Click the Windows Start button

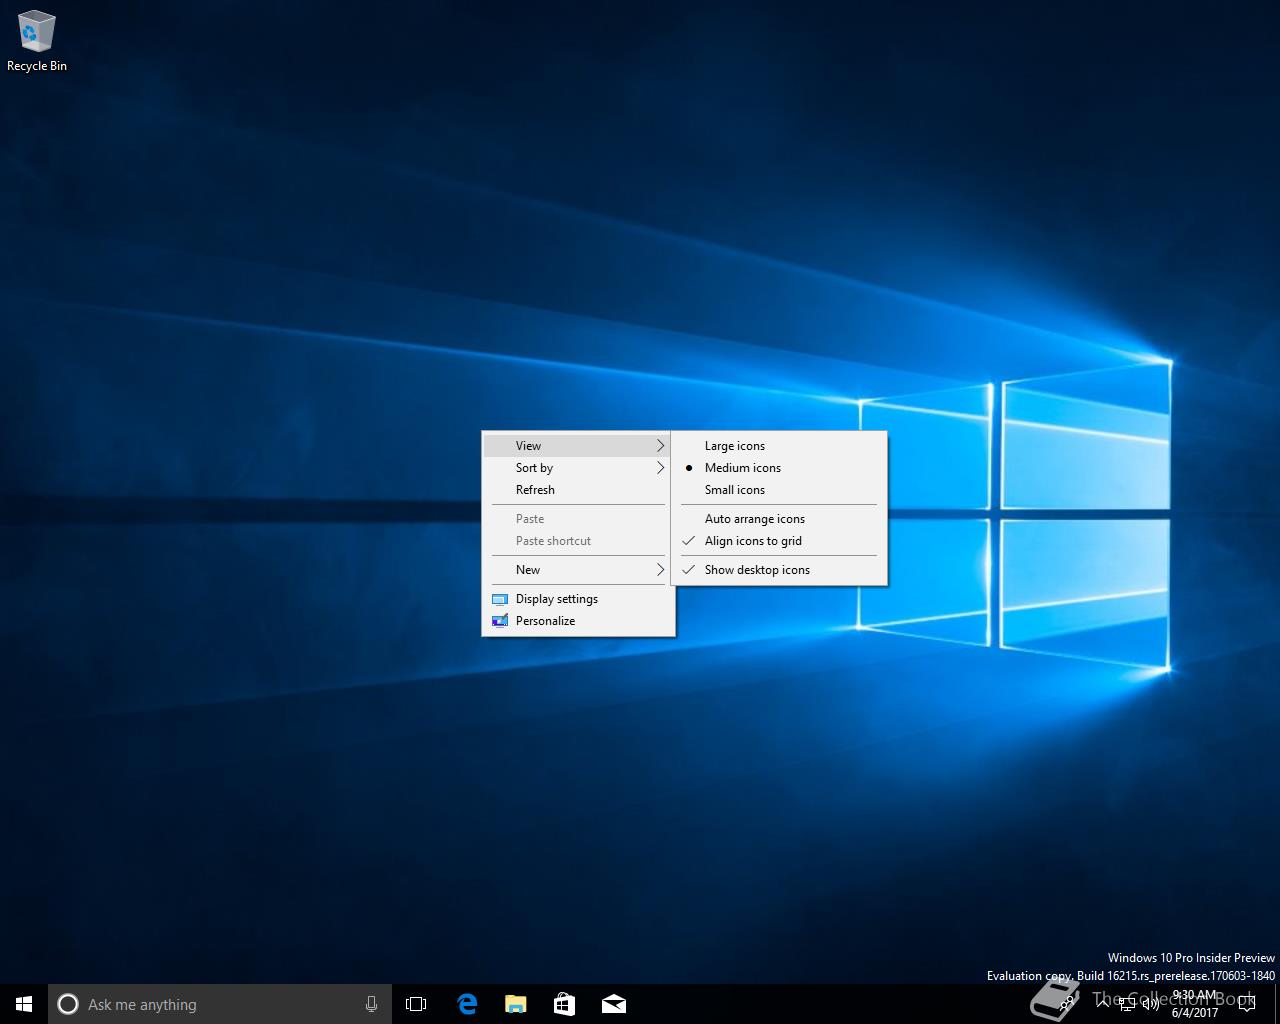(x=24, y=1004)
